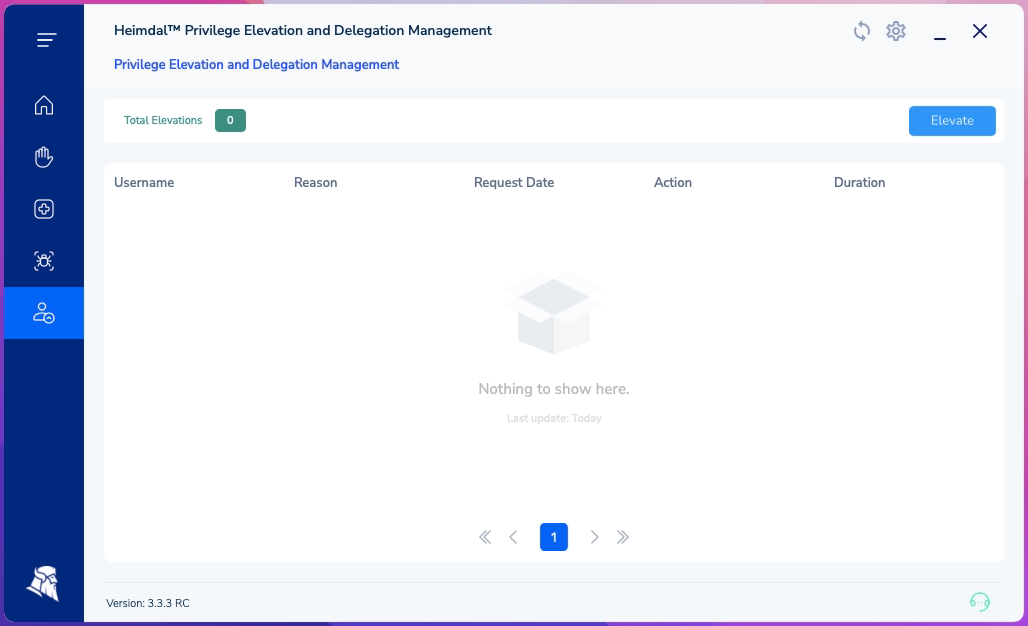This screenshot has height=626, width=1028.
Task: Go to next page arrow
Action: [x=595, y=538]
